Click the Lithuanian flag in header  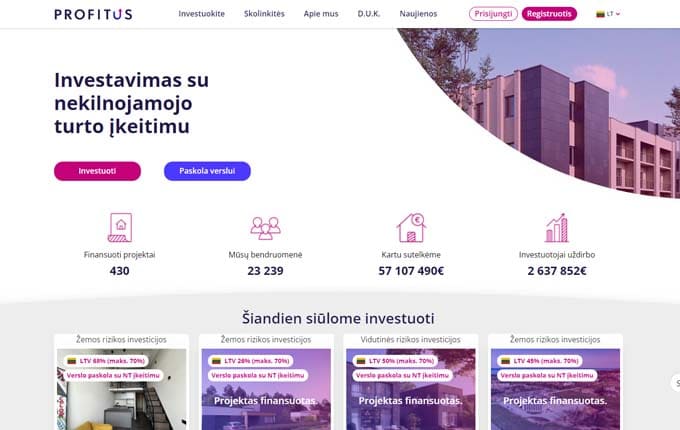coord(600,14)
